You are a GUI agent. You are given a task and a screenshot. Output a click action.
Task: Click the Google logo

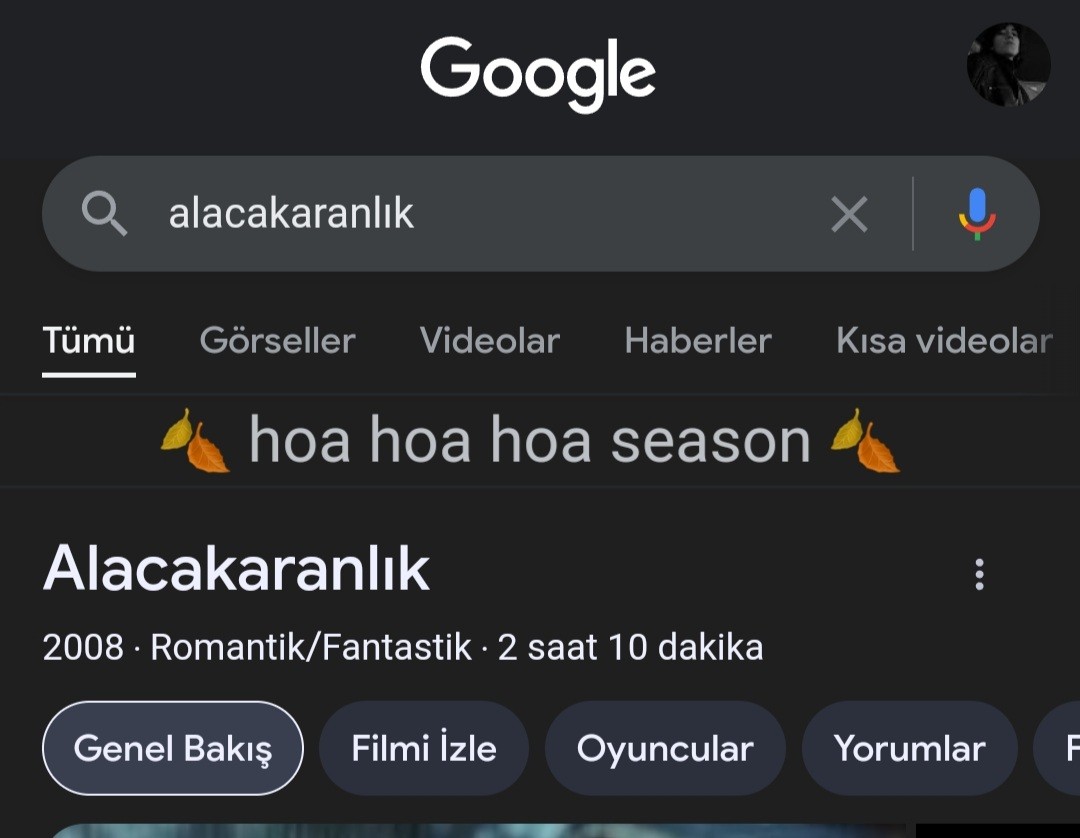click(538, 74)
